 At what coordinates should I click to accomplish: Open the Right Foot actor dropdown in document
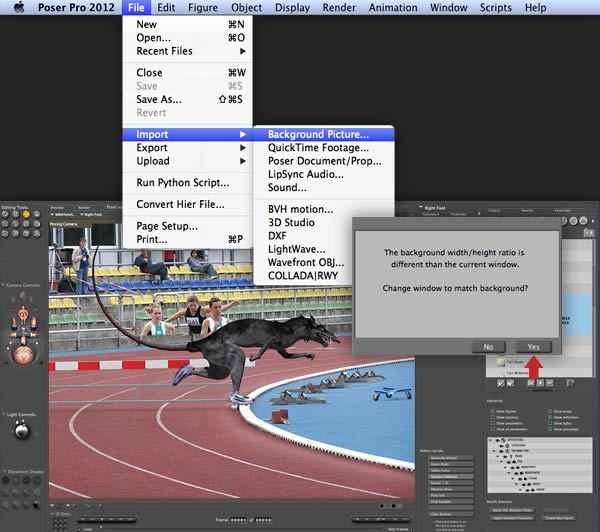point(91,215)
